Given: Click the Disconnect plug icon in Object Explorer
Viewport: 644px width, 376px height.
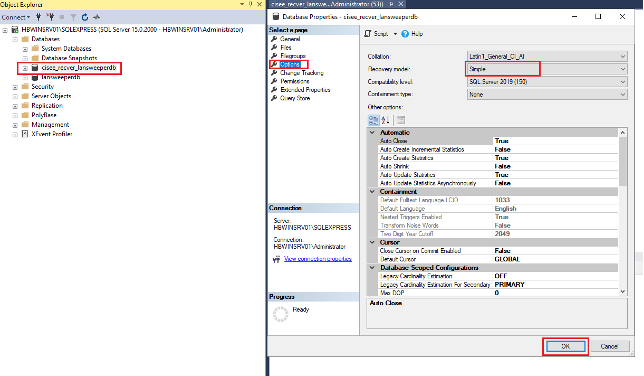Looking at the screenshot, I should (50, 17).
